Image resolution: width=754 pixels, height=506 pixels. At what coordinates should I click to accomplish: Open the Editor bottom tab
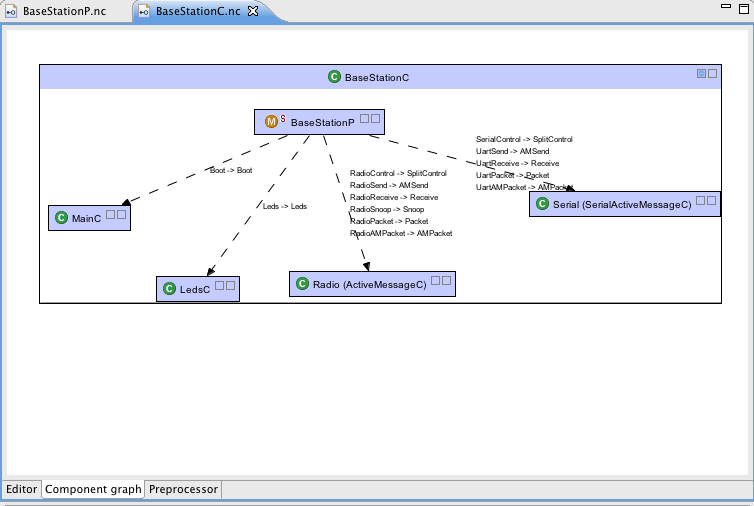[21, 489]
